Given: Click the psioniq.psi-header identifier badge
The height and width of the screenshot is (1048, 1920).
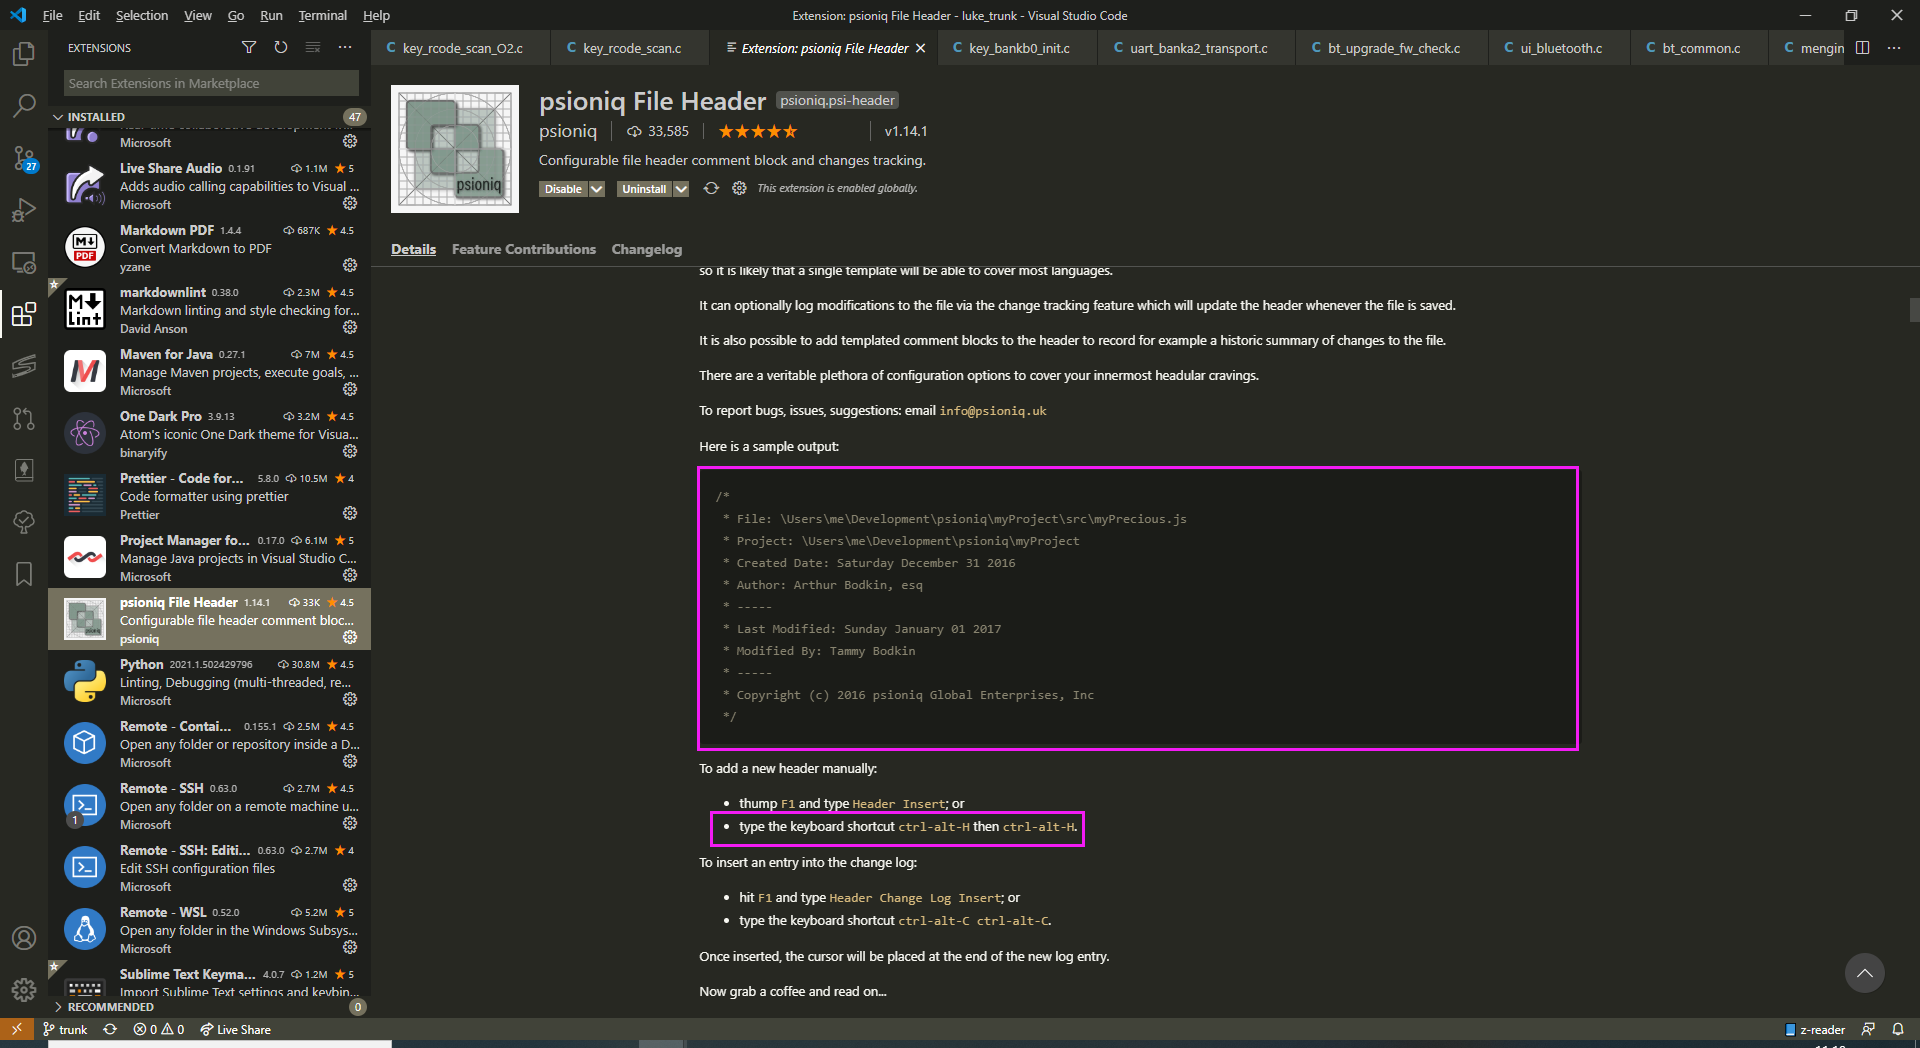Looking at the screenshot, I should (837, 100).
